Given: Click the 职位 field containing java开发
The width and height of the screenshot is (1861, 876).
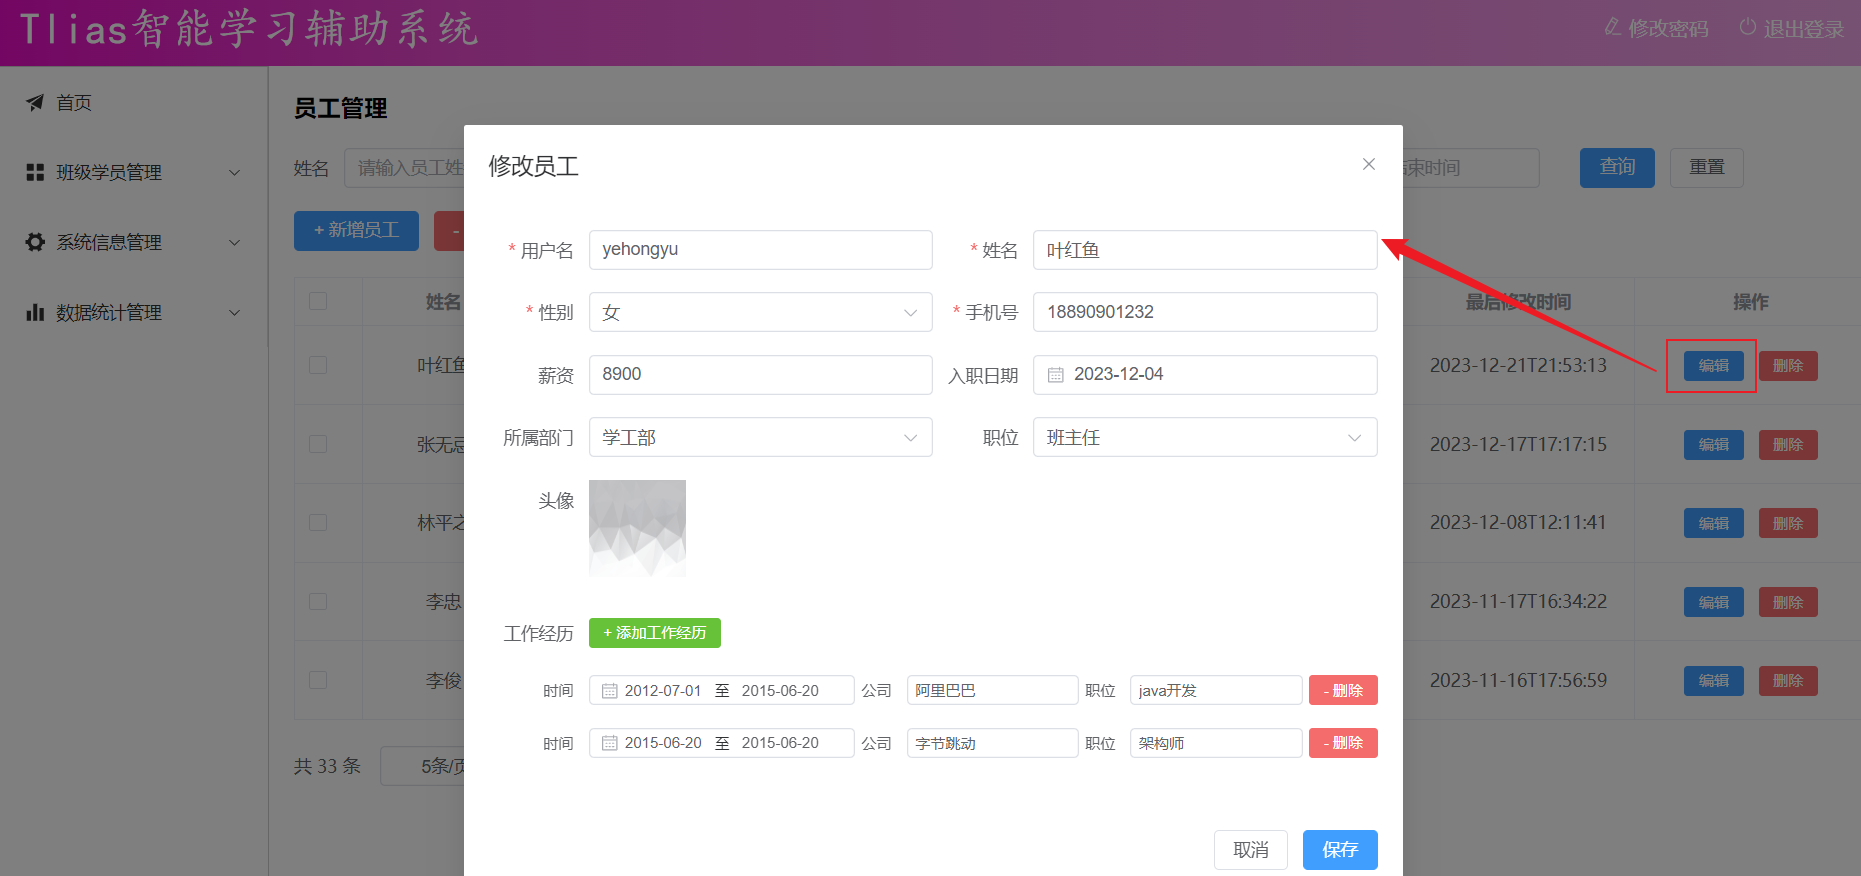Looking at the screenshot, I should 1216,690.
